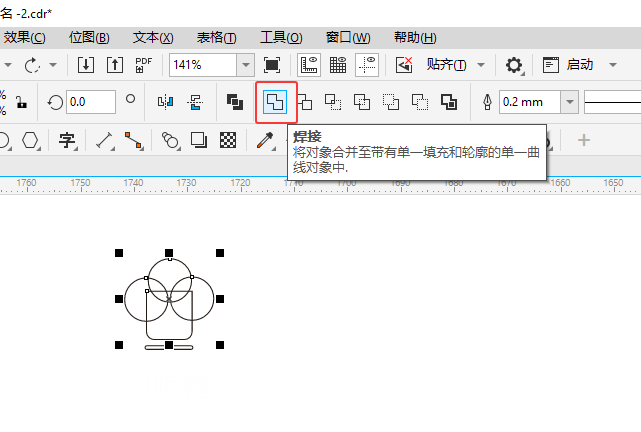This screenshot has width=641, height=432.
Task: Click the Simplify shaping icon
Action: point(362,102)
